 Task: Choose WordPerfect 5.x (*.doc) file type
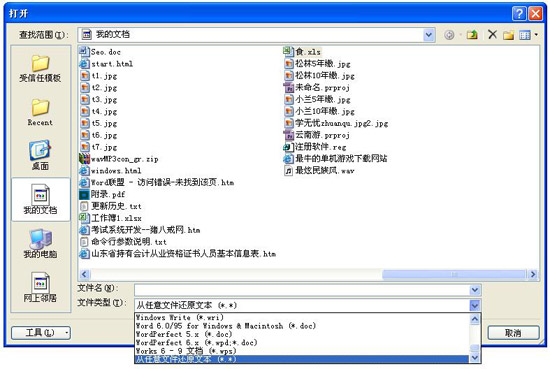(184, 334)
